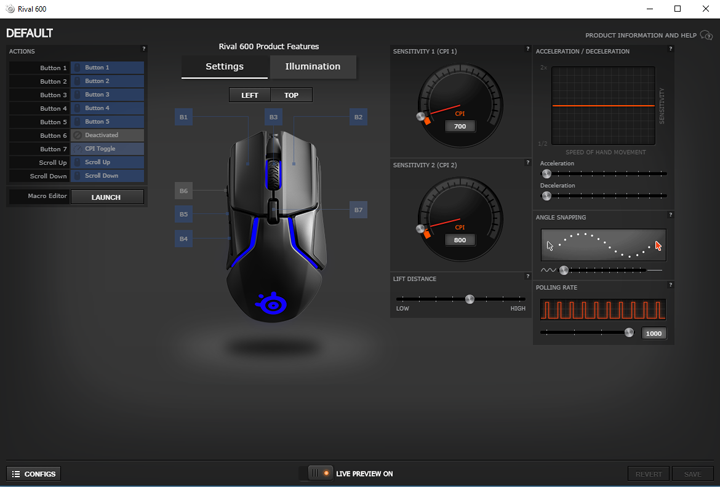Click the Lift Distance slider handle
The height and width of the screenshot is (487, 720).
point(469,299)
